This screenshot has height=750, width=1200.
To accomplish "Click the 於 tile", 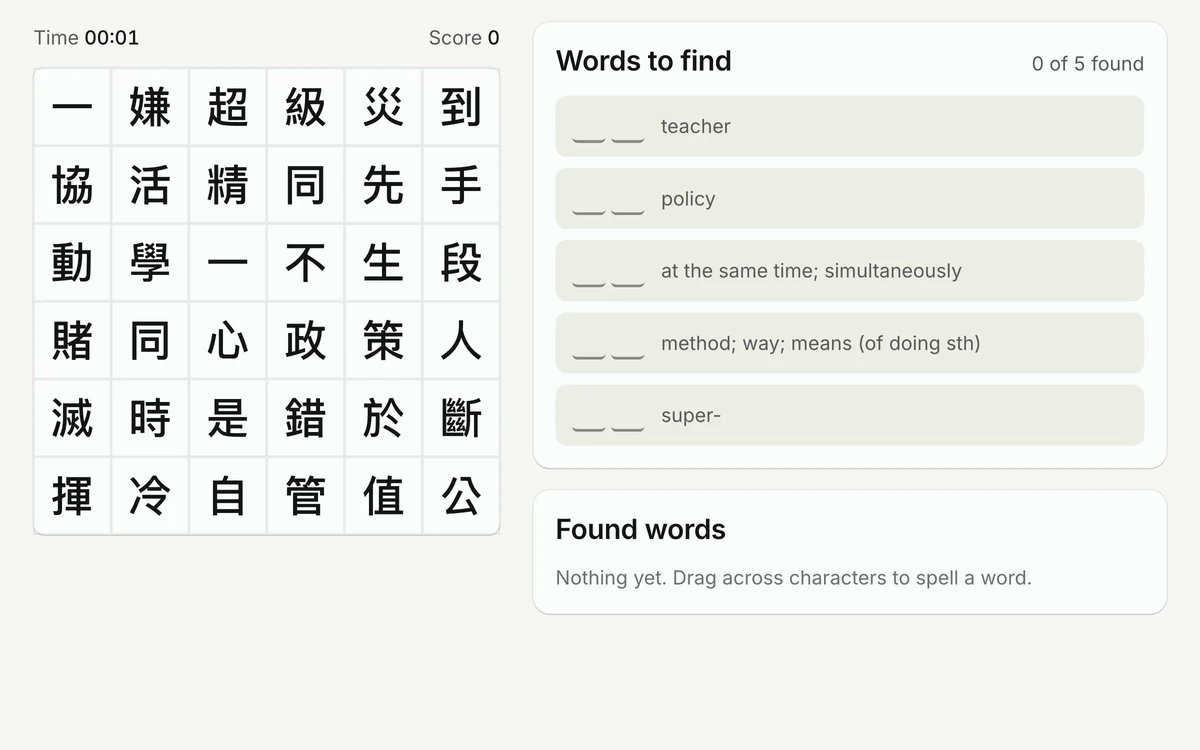I will pyautogui.click(x=384, y=419).
